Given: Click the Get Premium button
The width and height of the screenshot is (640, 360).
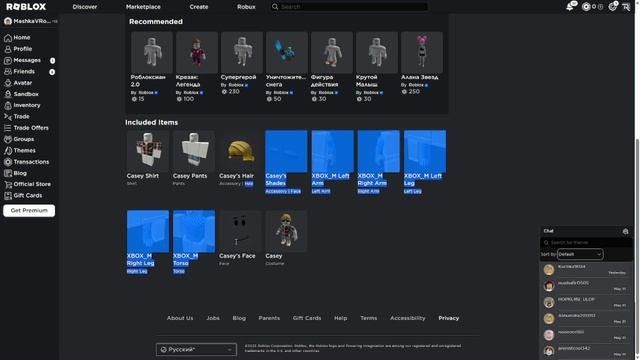Looking at the screenshot, I should (29, 211).
